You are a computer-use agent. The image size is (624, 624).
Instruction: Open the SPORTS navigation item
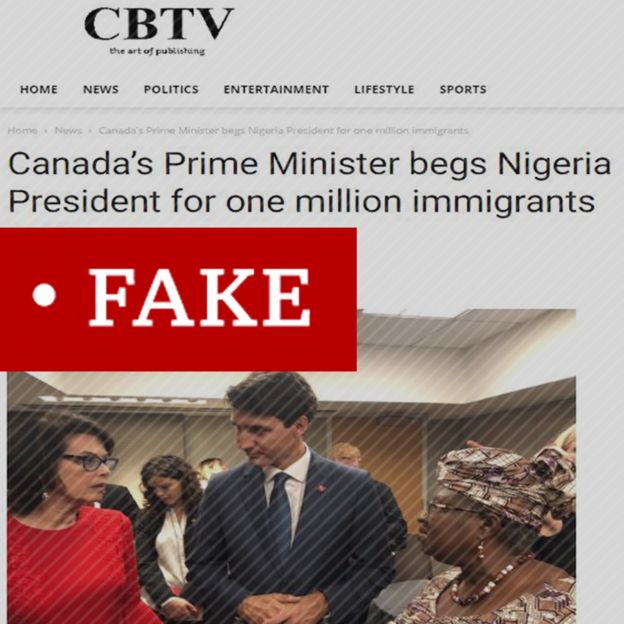coord(463,89)
